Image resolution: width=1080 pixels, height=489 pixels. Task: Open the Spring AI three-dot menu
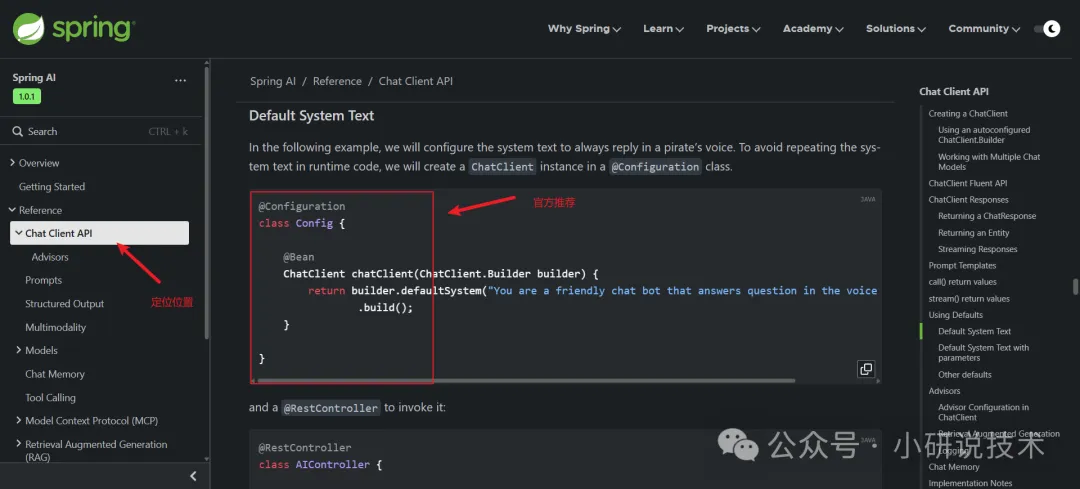[180, 81]
